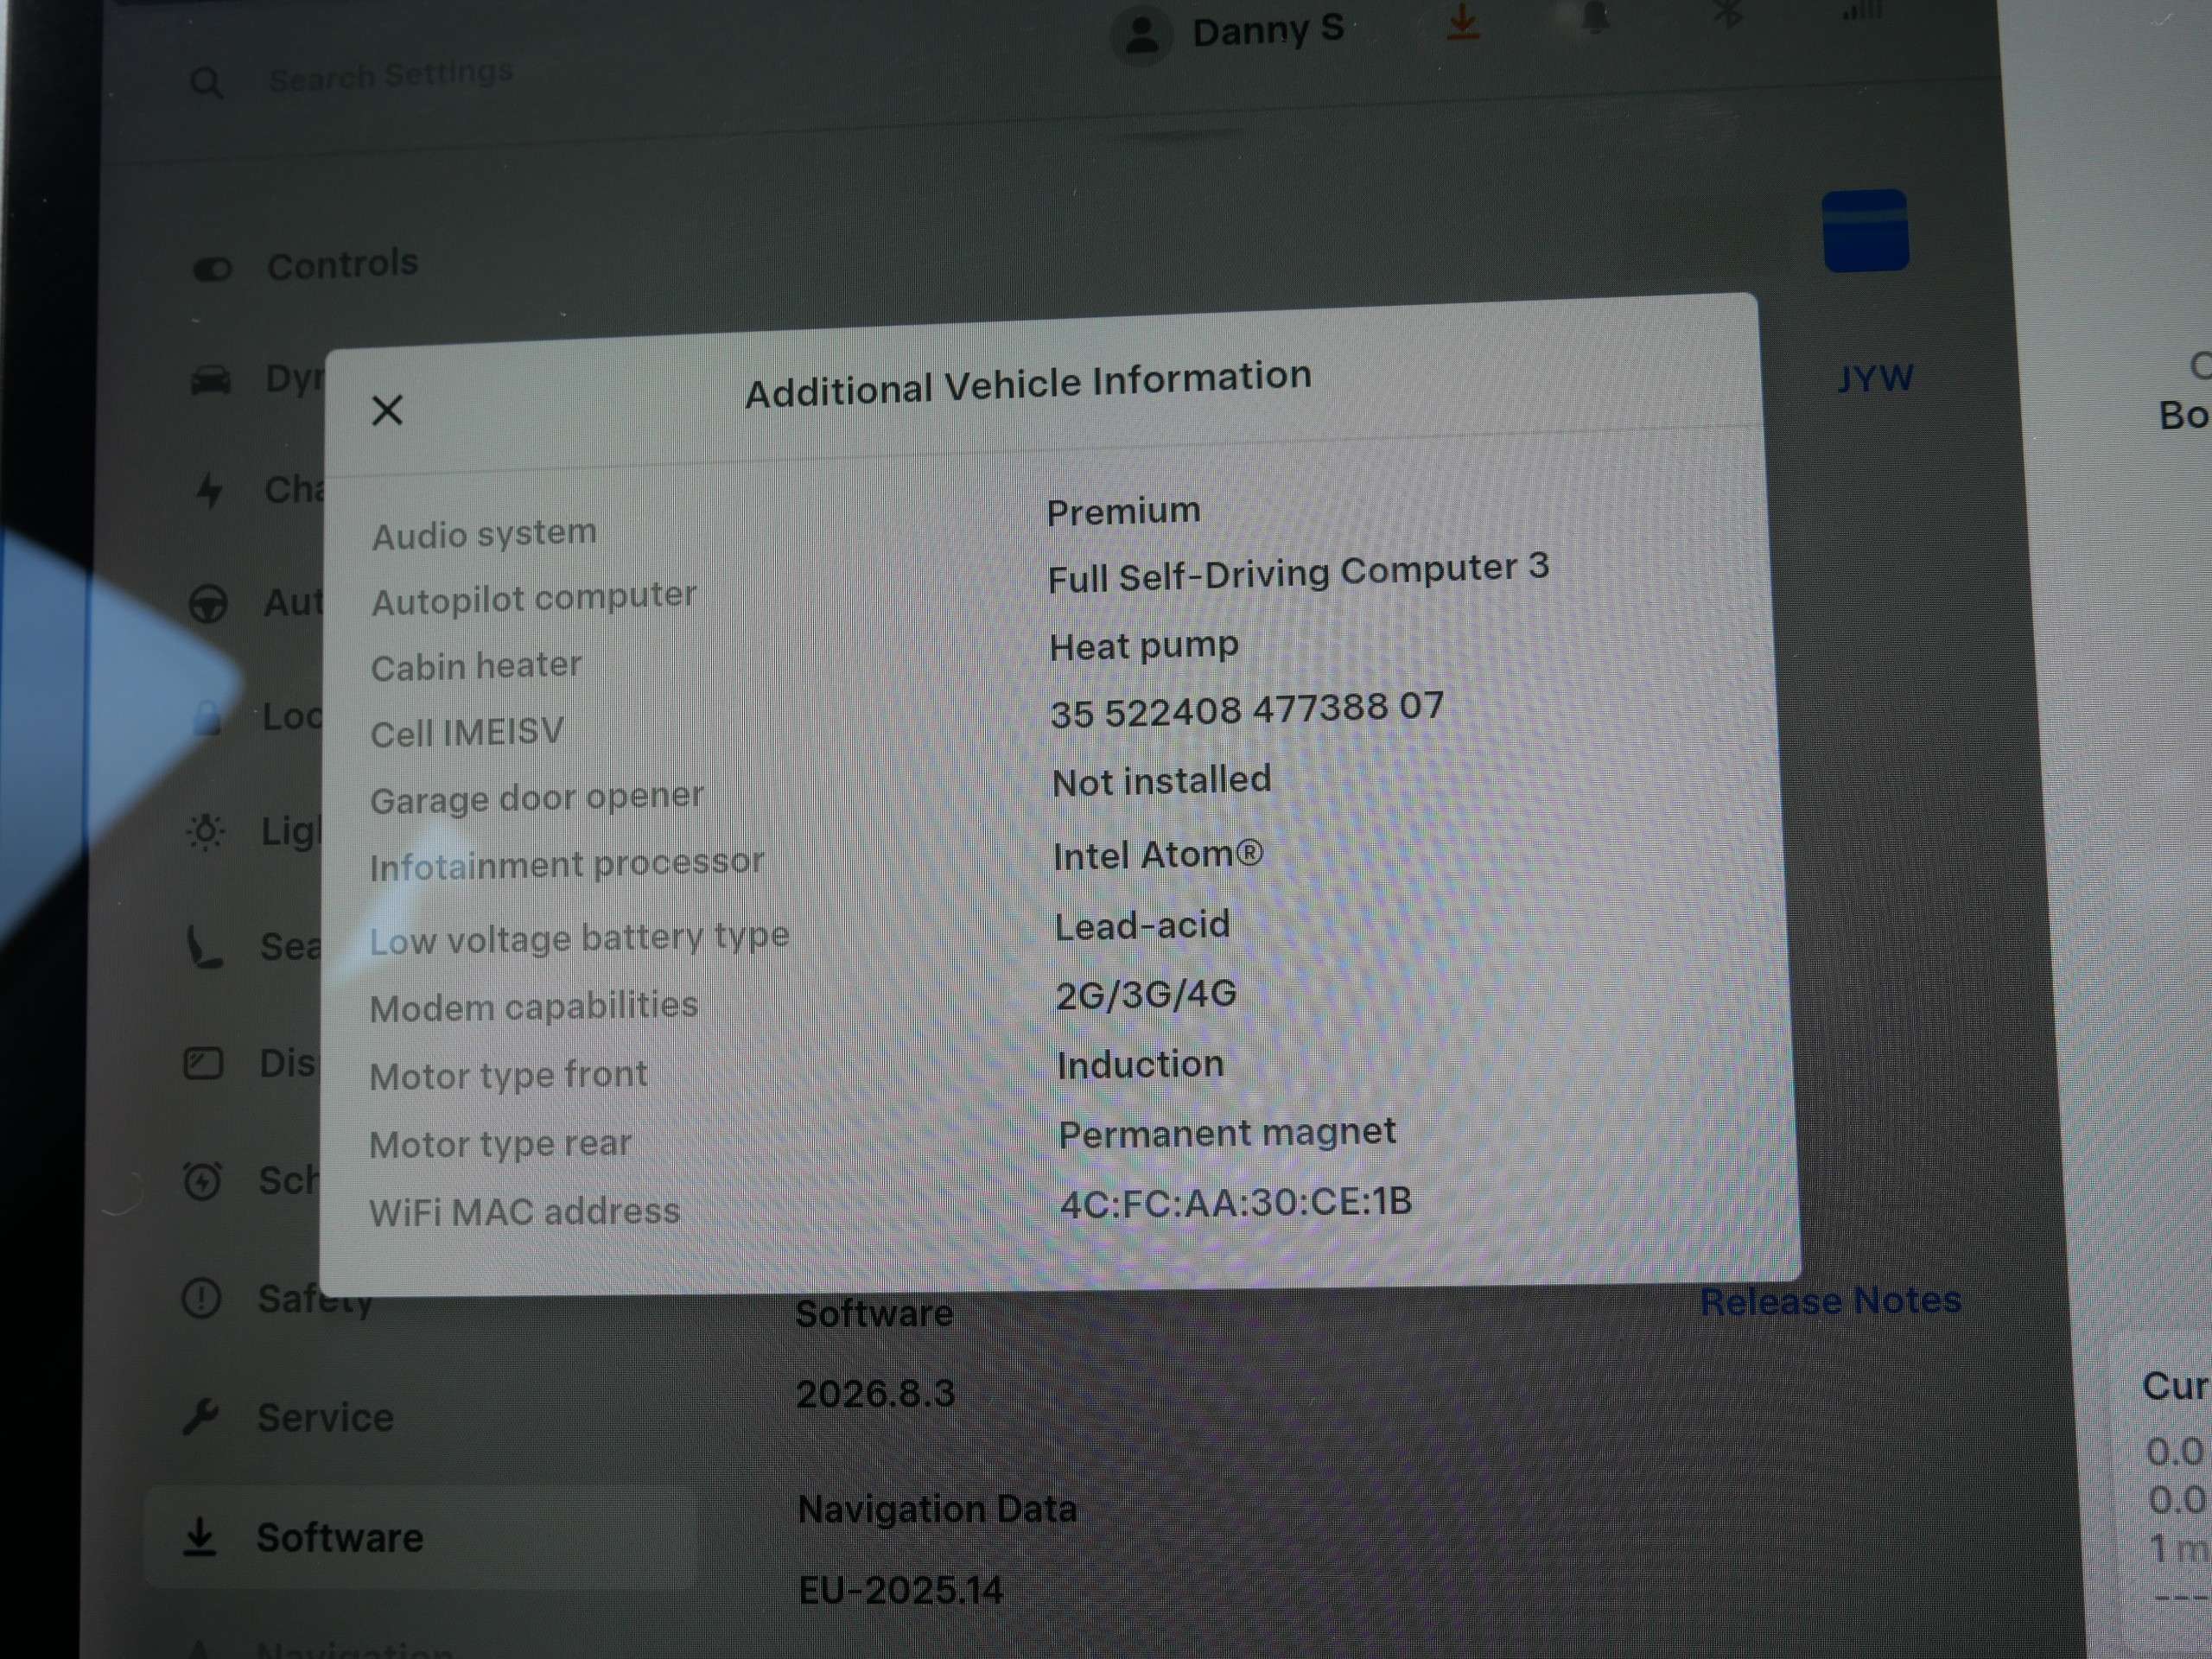Select the Autopilot computer label
This screenshot has height=1659, width=2212.
(x=534, y=598)
